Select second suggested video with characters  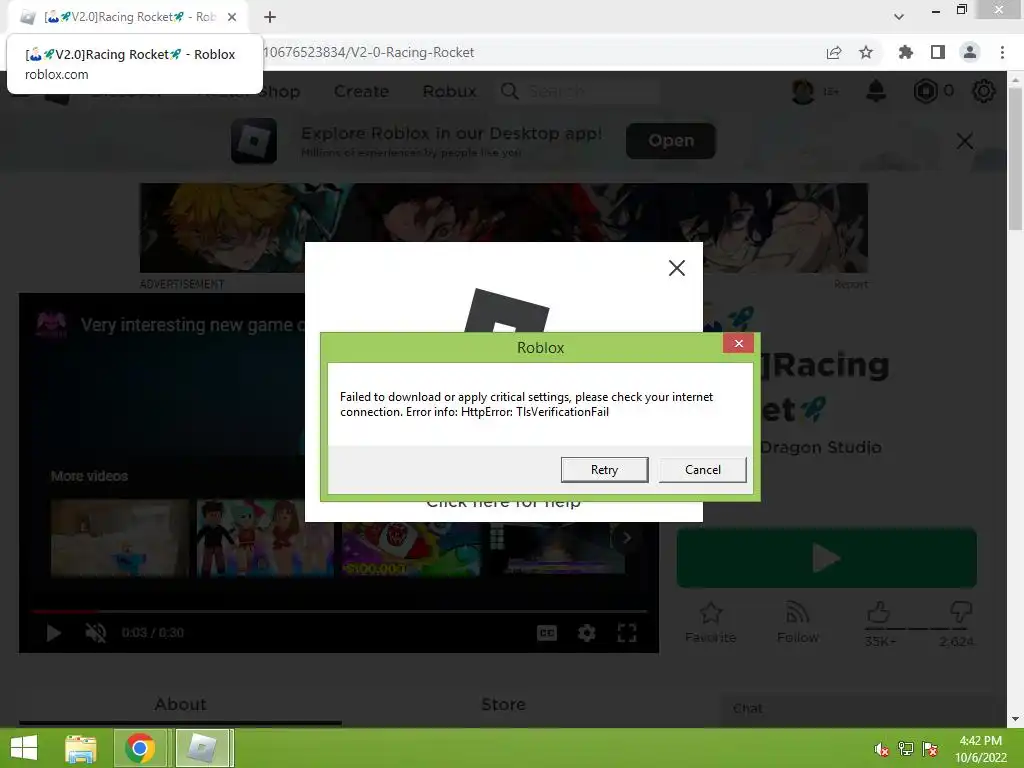coord(265,538)
